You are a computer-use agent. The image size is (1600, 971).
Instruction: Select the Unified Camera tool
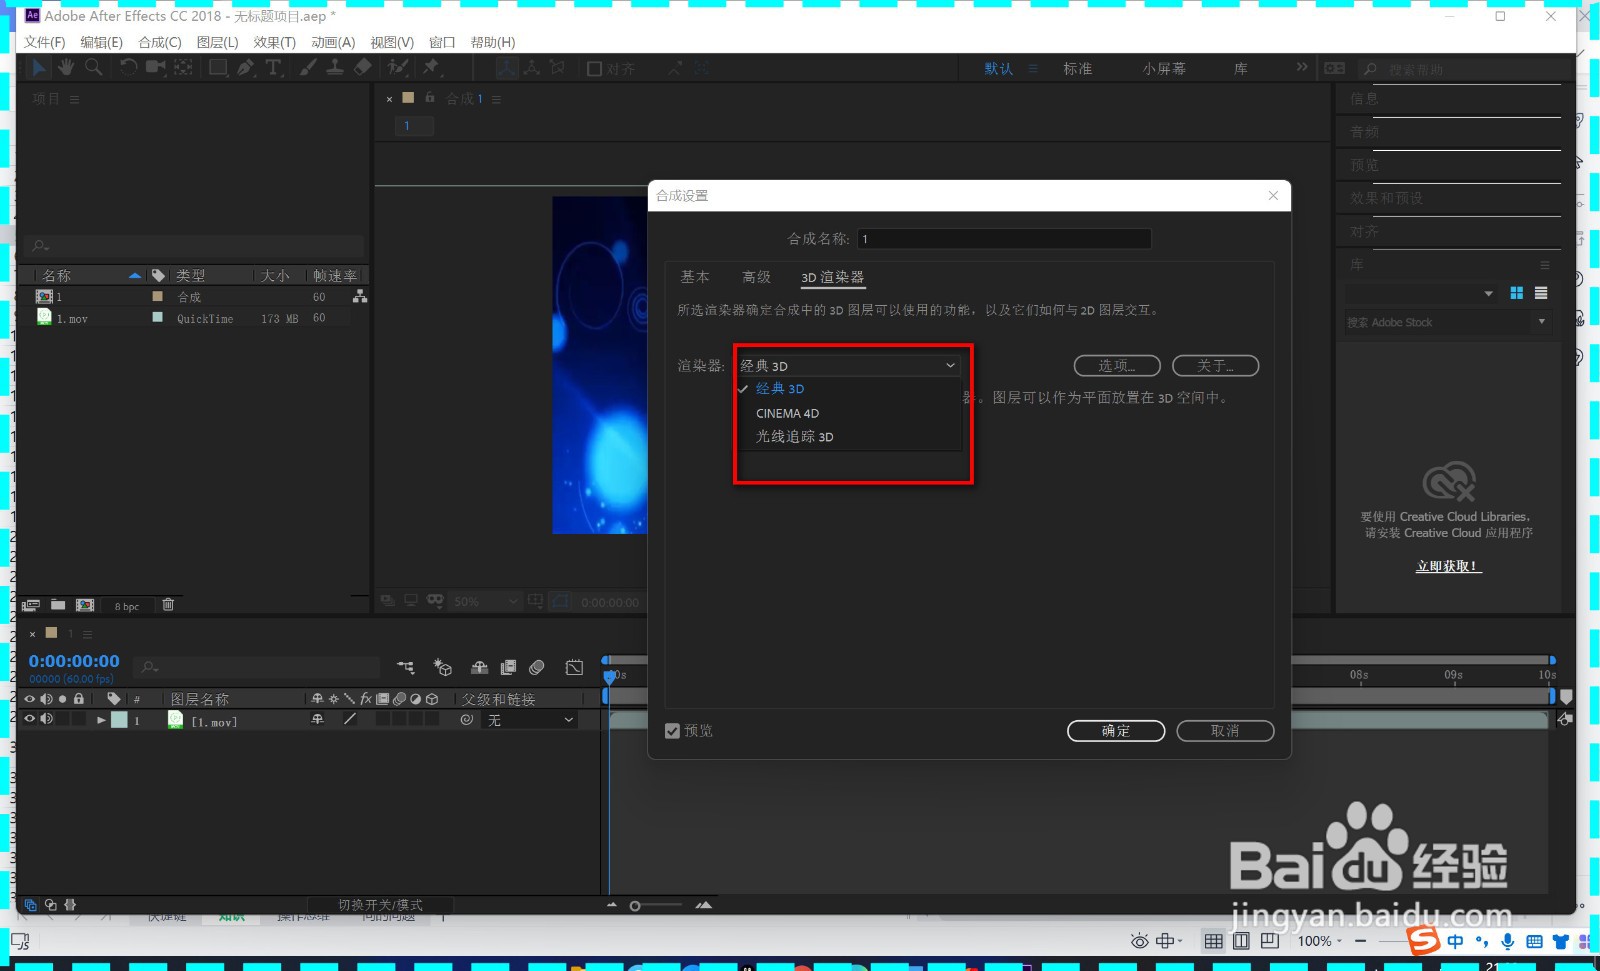click(155, 67)
